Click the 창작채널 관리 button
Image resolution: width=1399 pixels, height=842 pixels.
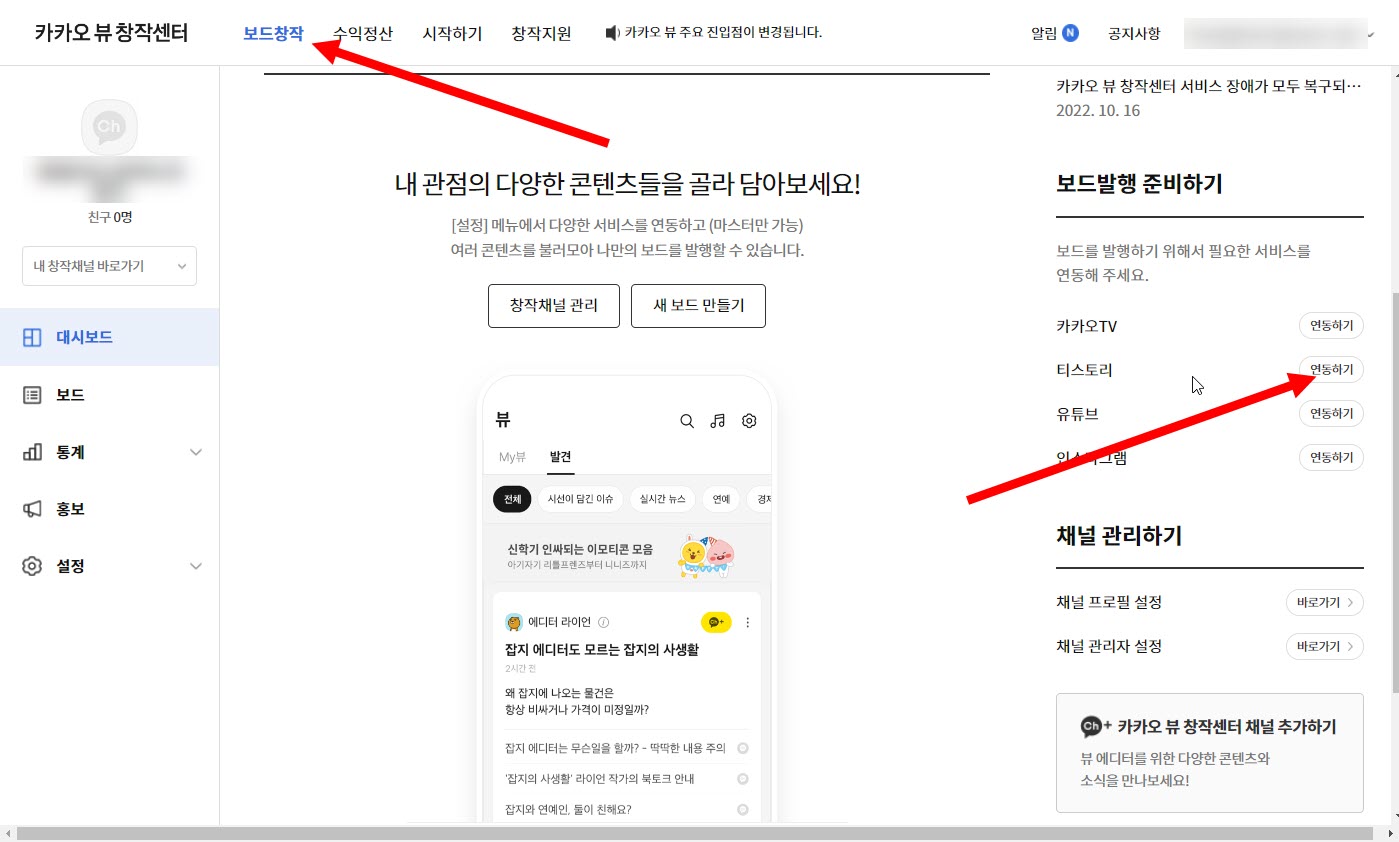coord(554,306)
